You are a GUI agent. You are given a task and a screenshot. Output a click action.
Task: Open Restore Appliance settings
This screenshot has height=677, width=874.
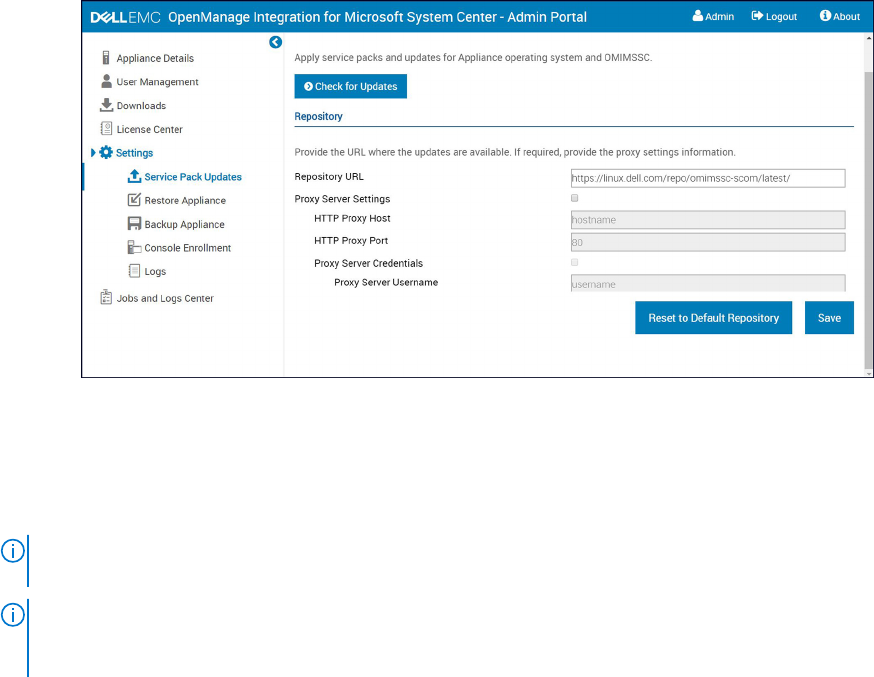point(185,201)
